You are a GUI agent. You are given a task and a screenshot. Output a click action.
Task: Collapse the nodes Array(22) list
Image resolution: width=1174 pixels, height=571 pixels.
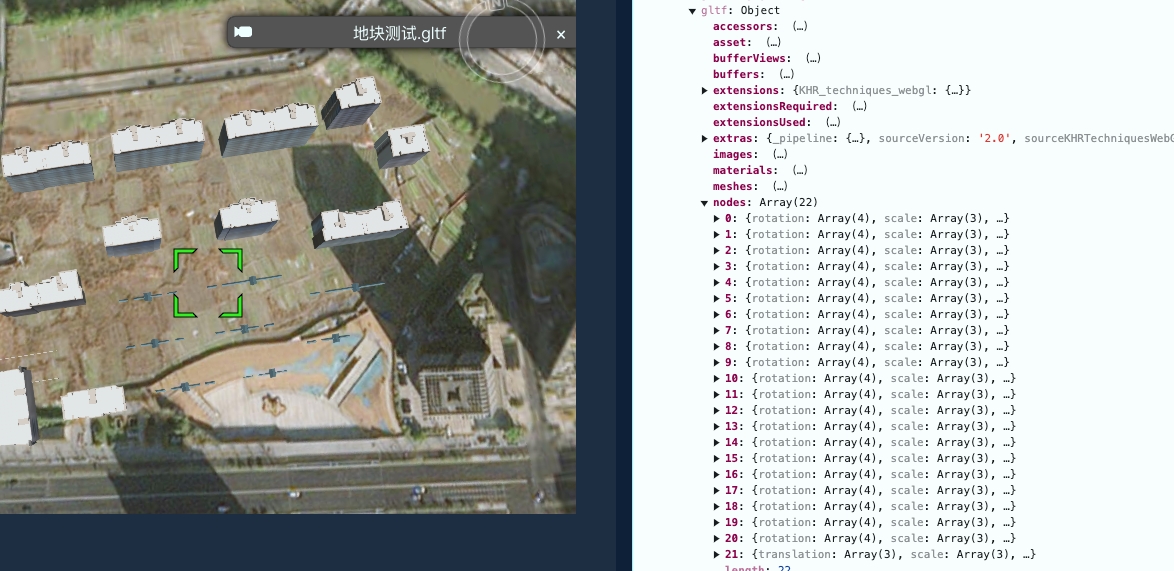pos(705,203)
